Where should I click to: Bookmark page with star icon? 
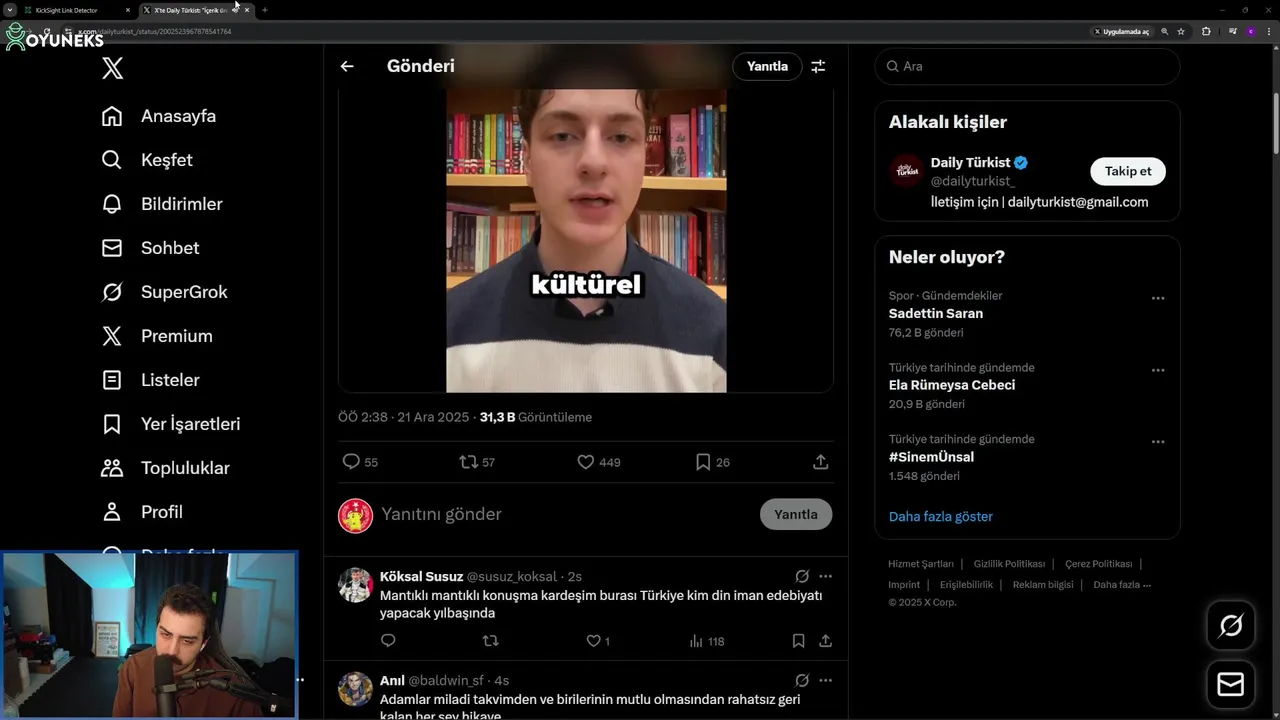coord(1181,32)
